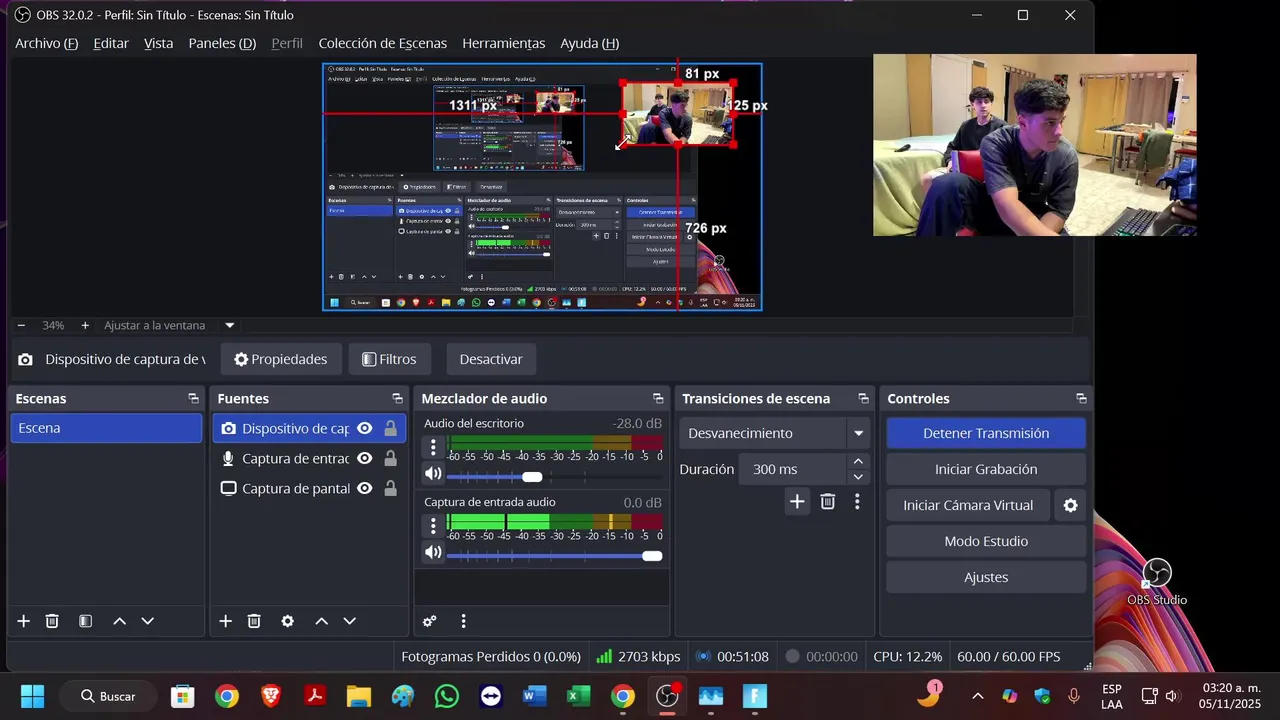
Task: Increase transition duration stepper up
Action: click(858, 461)
